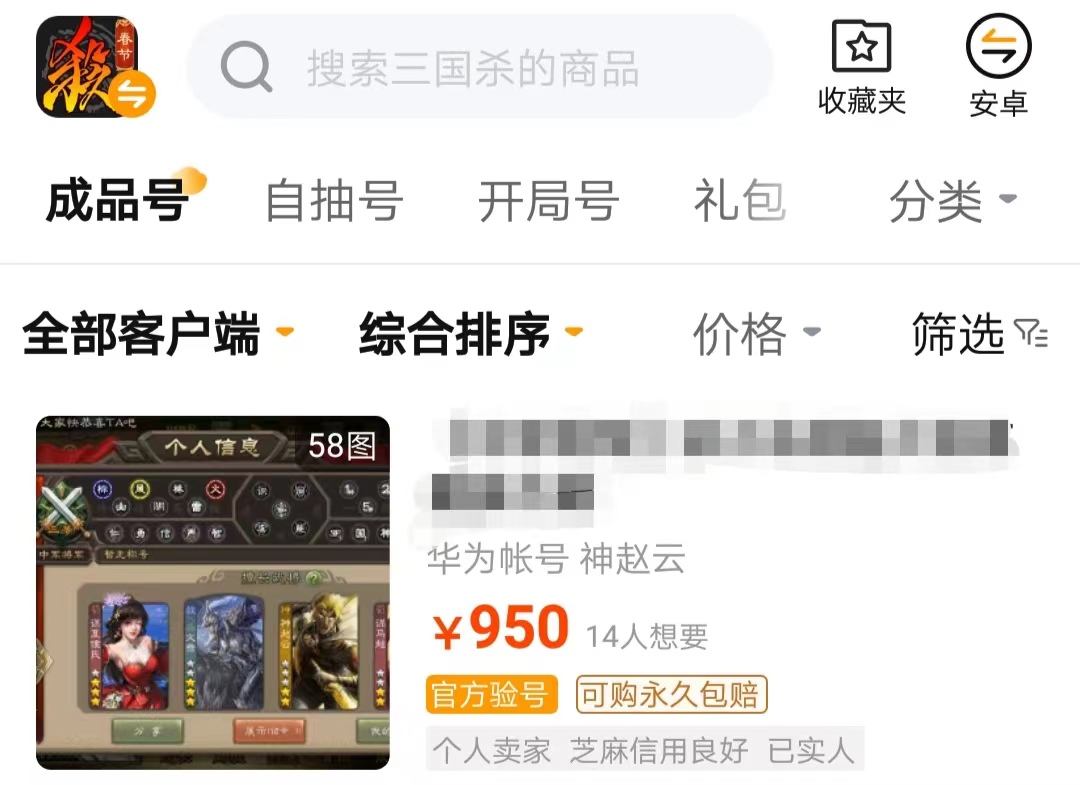Click the 可购永久包赔 tag

click(x=671, y=694)
